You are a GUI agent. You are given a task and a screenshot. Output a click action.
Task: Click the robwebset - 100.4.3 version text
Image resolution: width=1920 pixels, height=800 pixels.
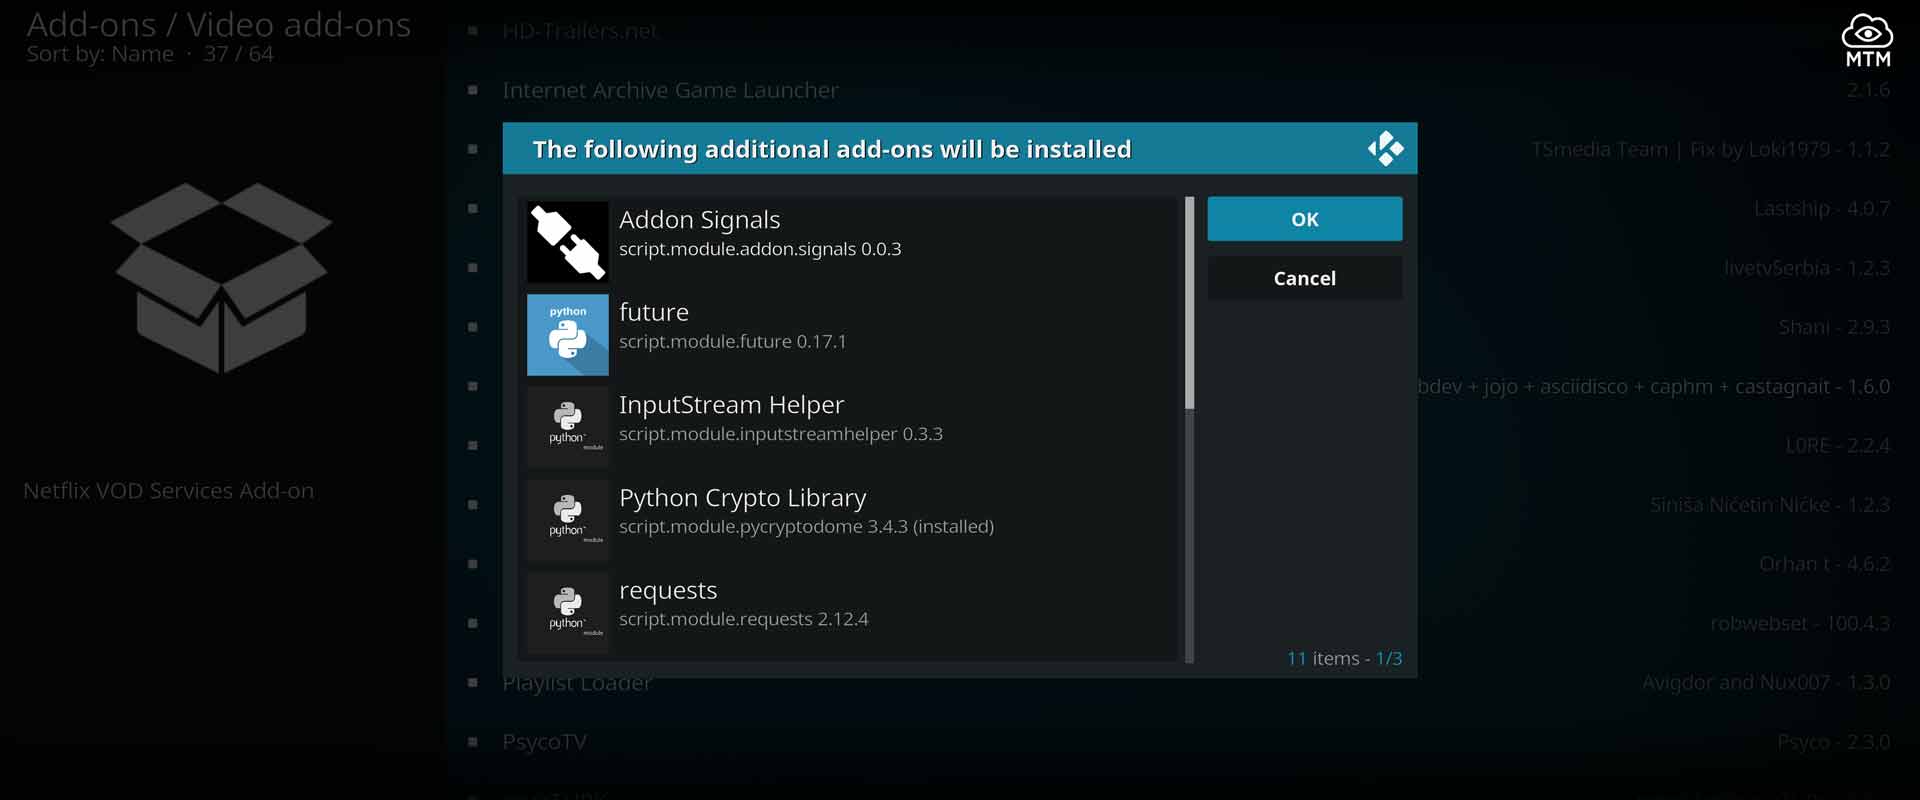1800,623
